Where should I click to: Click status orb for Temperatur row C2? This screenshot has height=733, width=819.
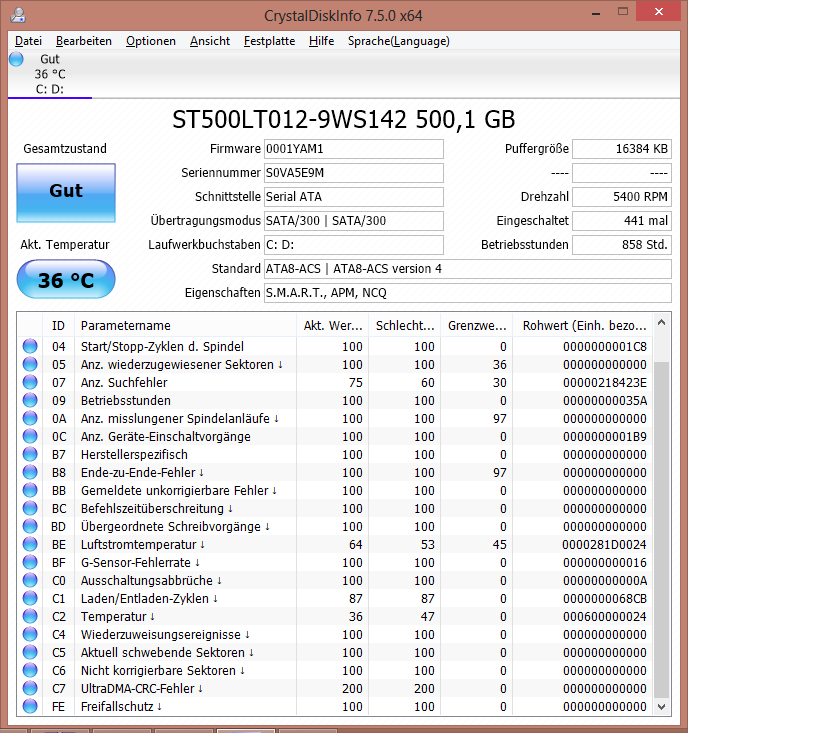[30, 616]
